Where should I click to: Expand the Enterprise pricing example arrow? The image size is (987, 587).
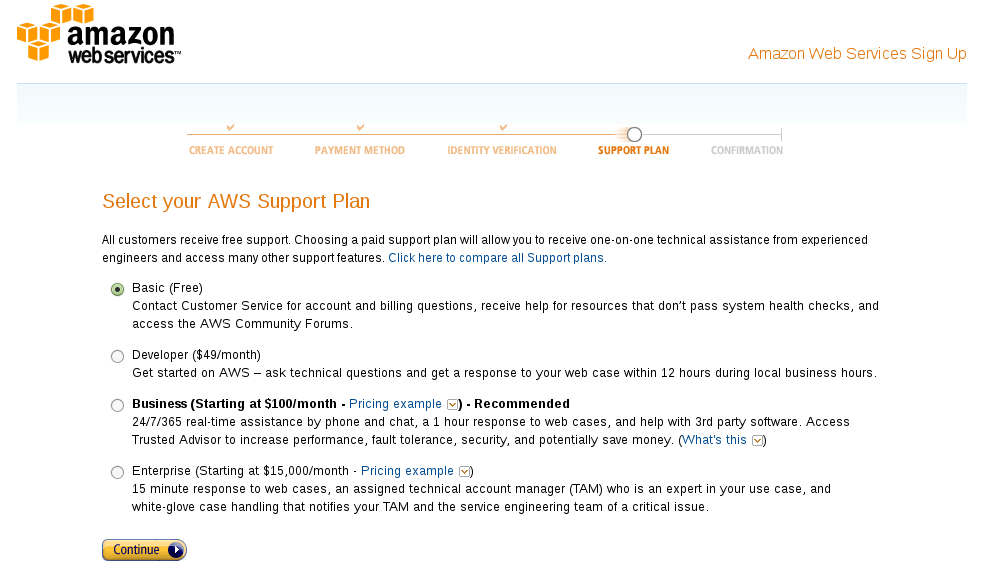click(464, 472)
